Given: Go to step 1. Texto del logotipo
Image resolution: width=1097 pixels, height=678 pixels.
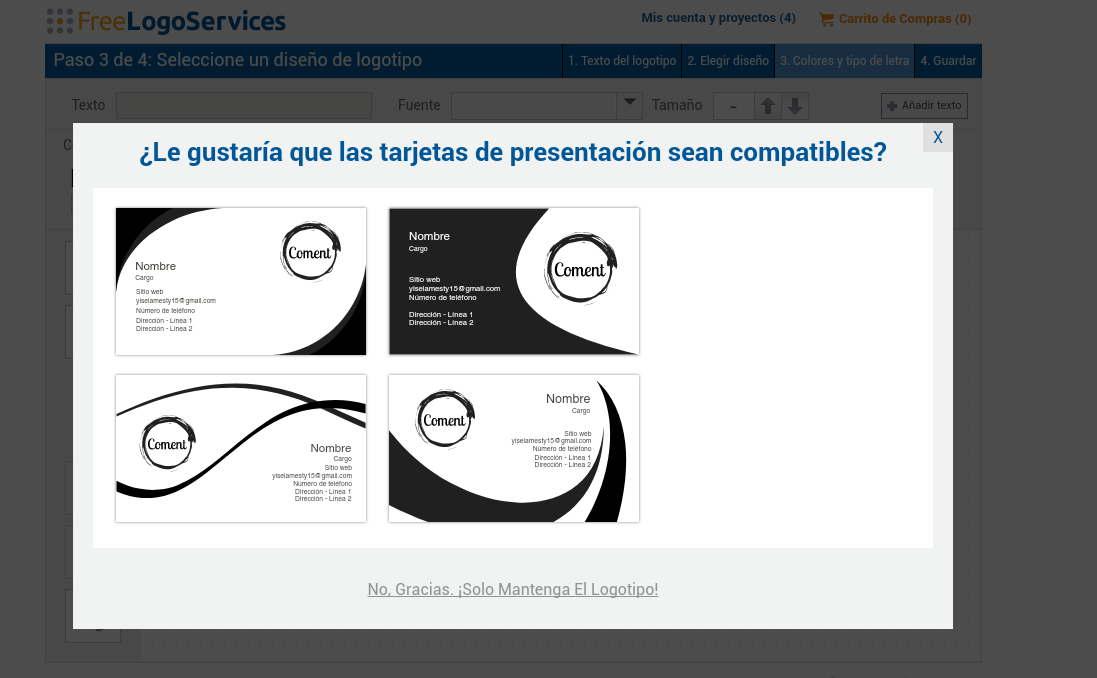Looking at the screenshot, I should point(622,61).
